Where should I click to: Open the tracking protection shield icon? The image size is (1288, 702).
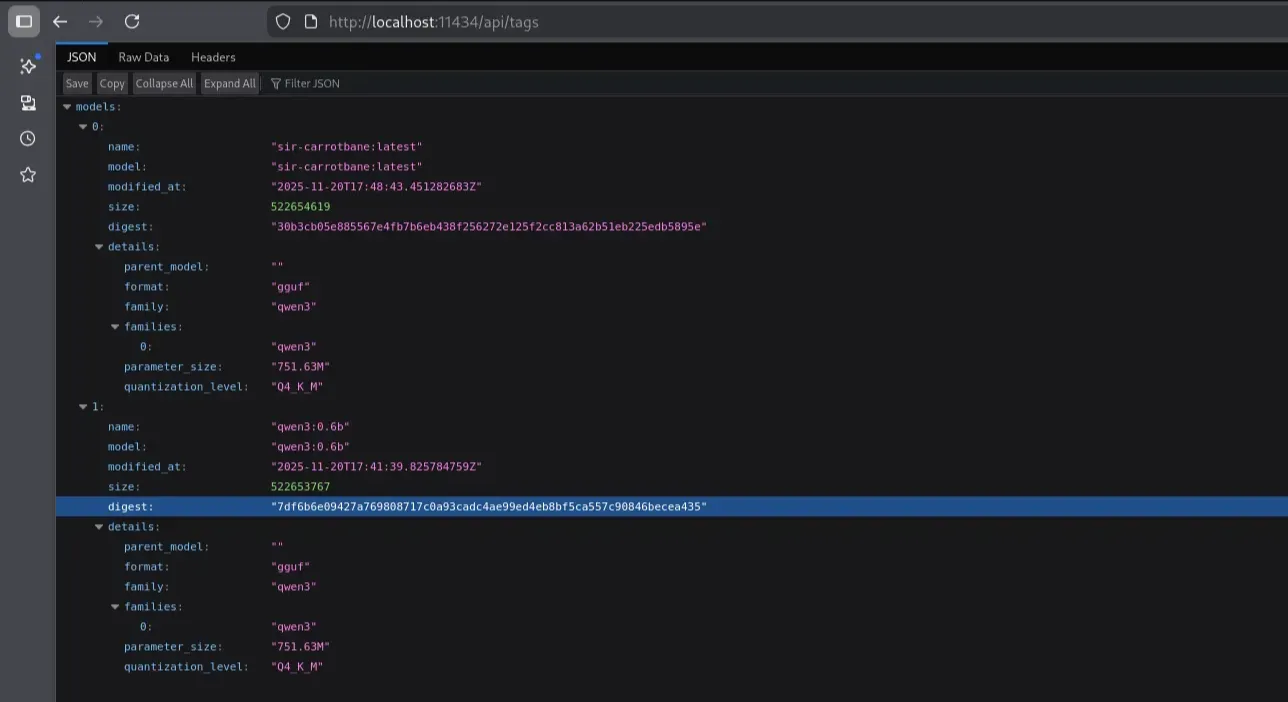(283, 21)
